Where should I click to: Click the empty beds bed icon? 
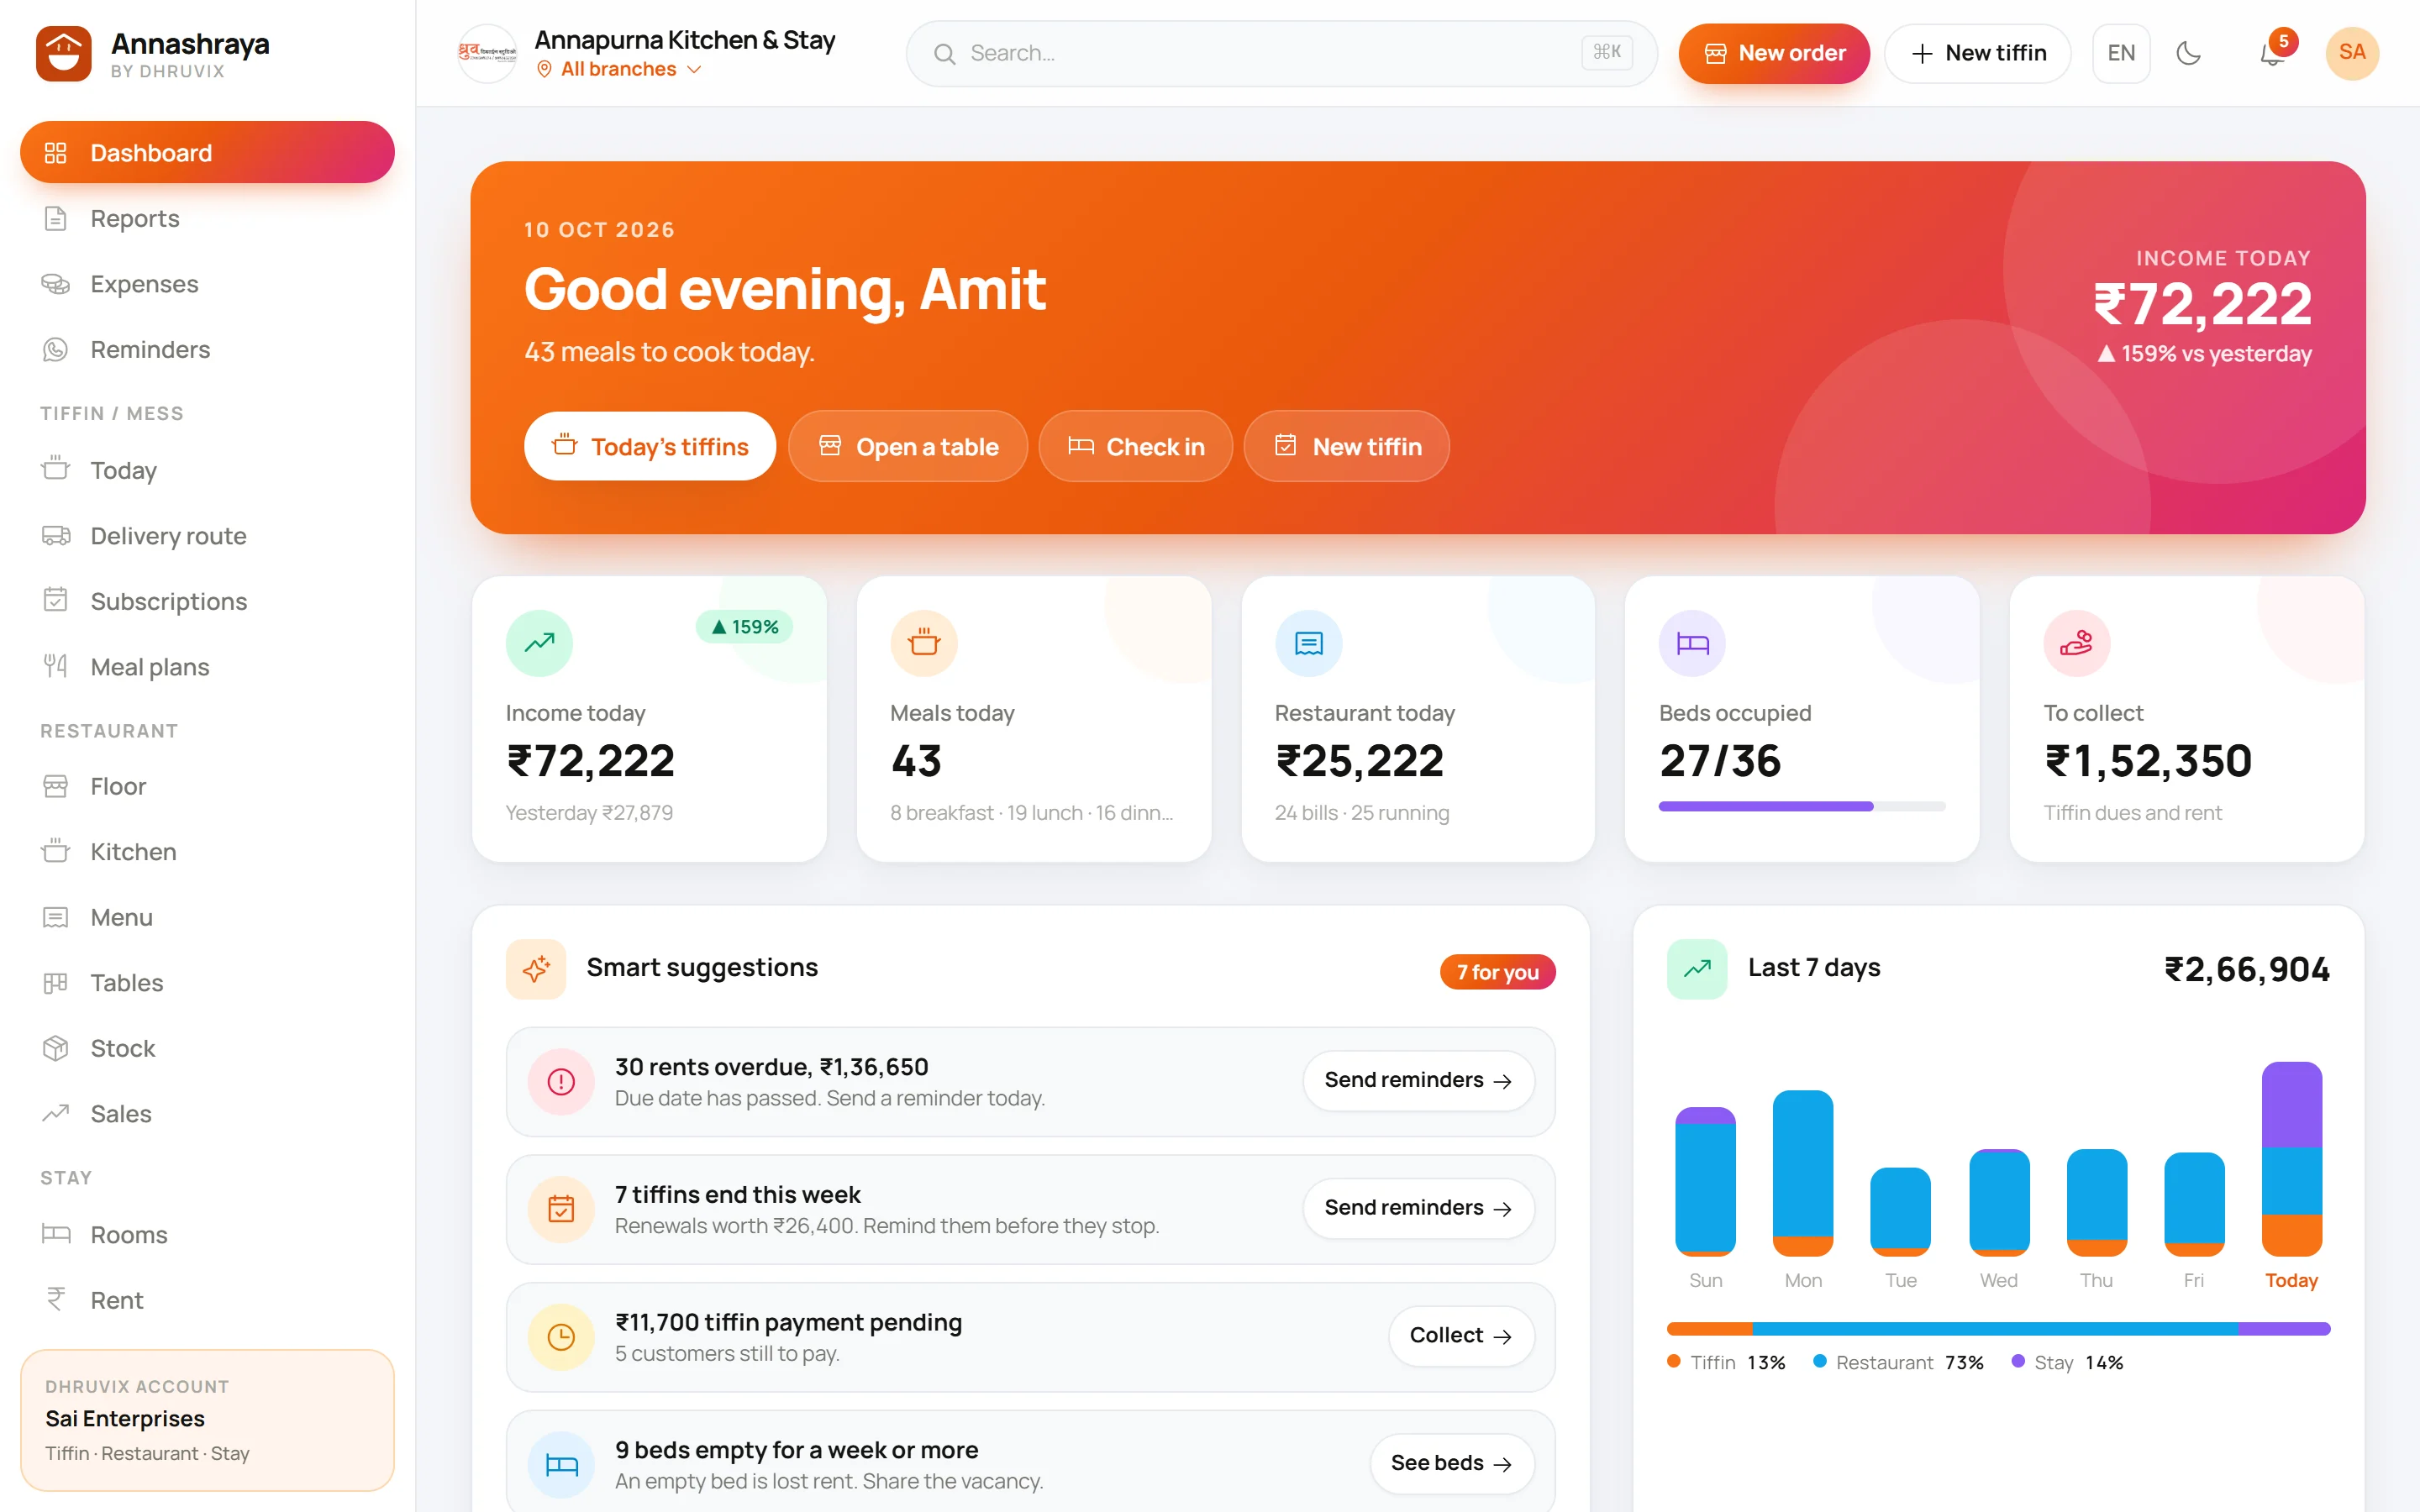click(x=561, y=1465)
